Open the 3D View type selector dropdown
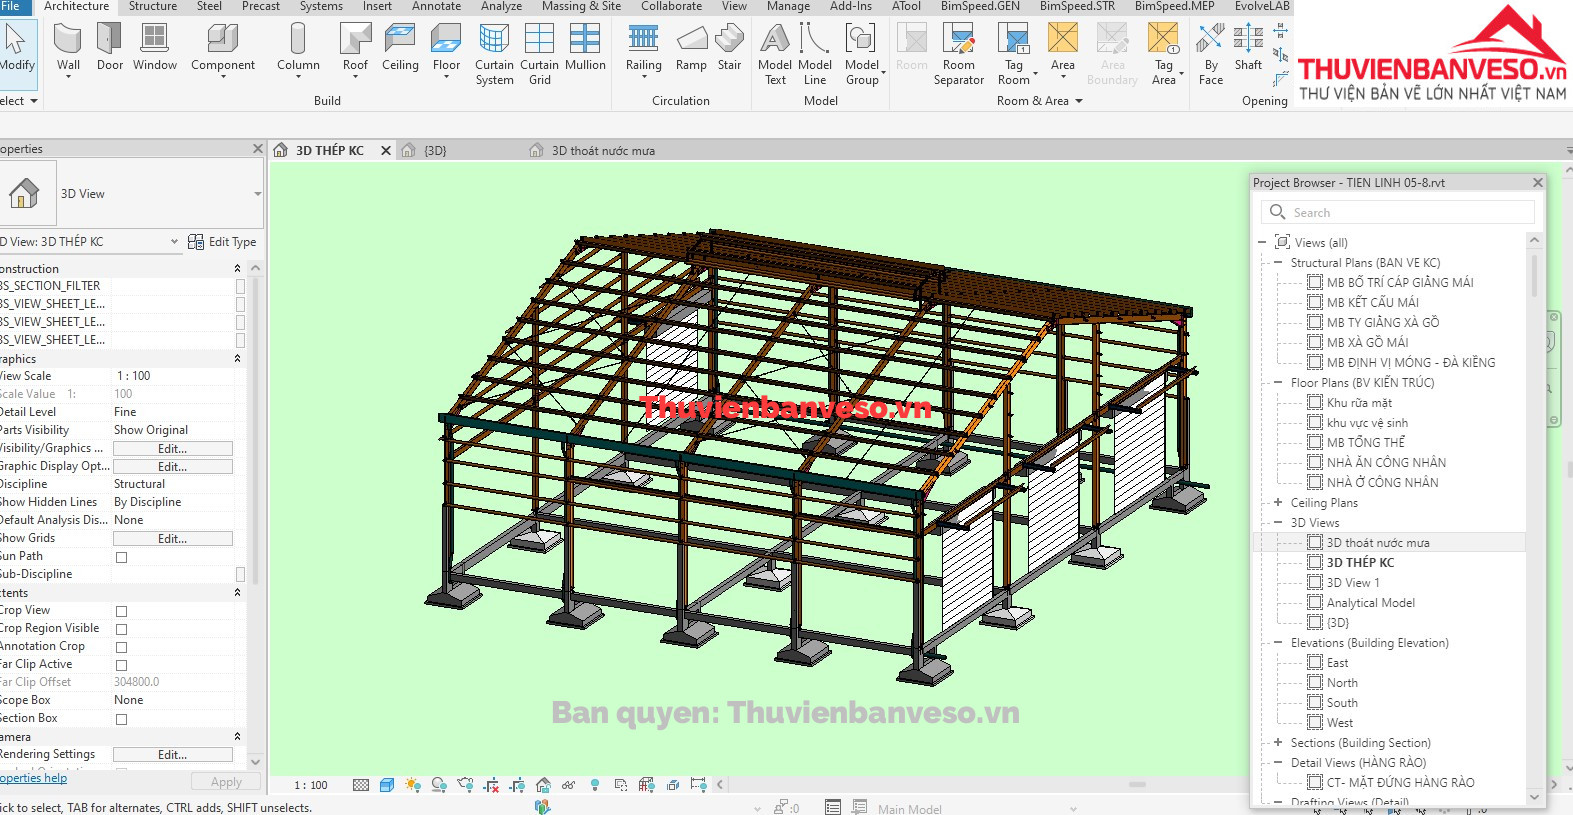1573x815 pixels. [257, 194]
